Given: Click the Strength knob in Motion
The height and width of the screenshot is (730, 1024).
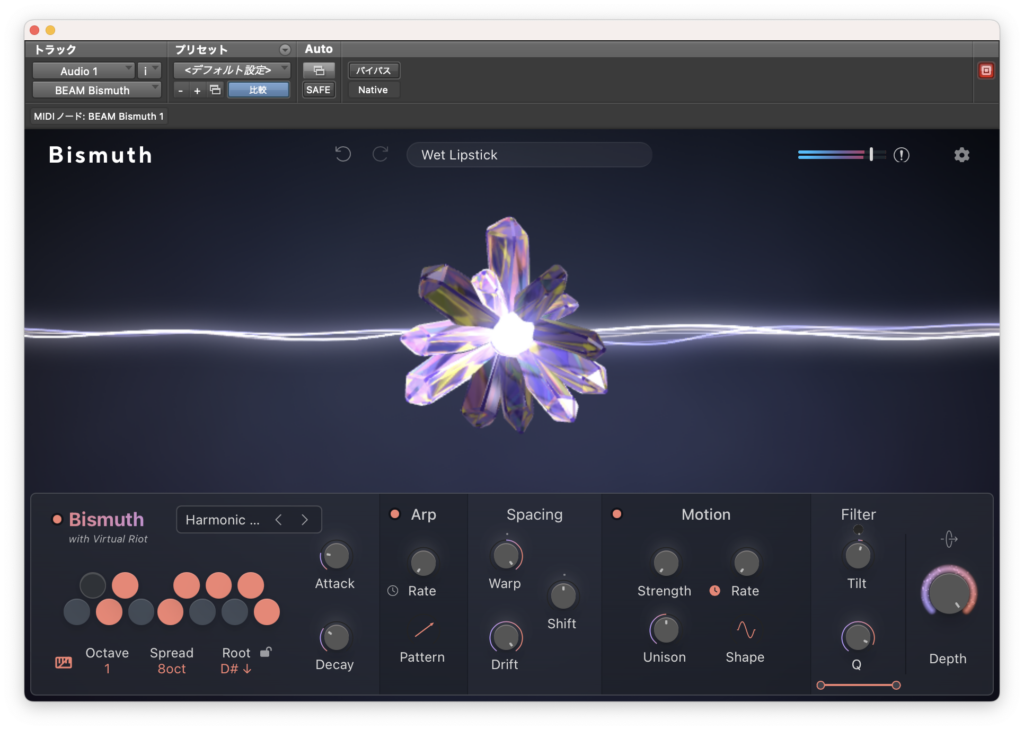Looking at the screenshot, I should tap(665, 563).
